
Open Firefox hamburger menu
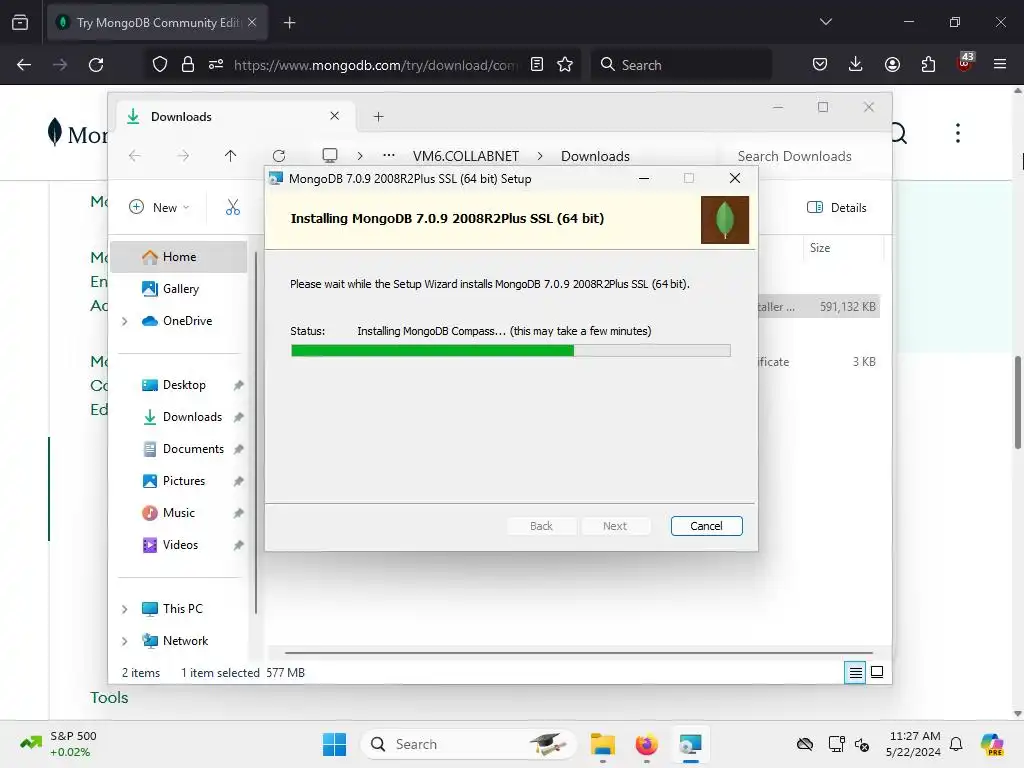pyautogui.click(x=1000, y=65)
